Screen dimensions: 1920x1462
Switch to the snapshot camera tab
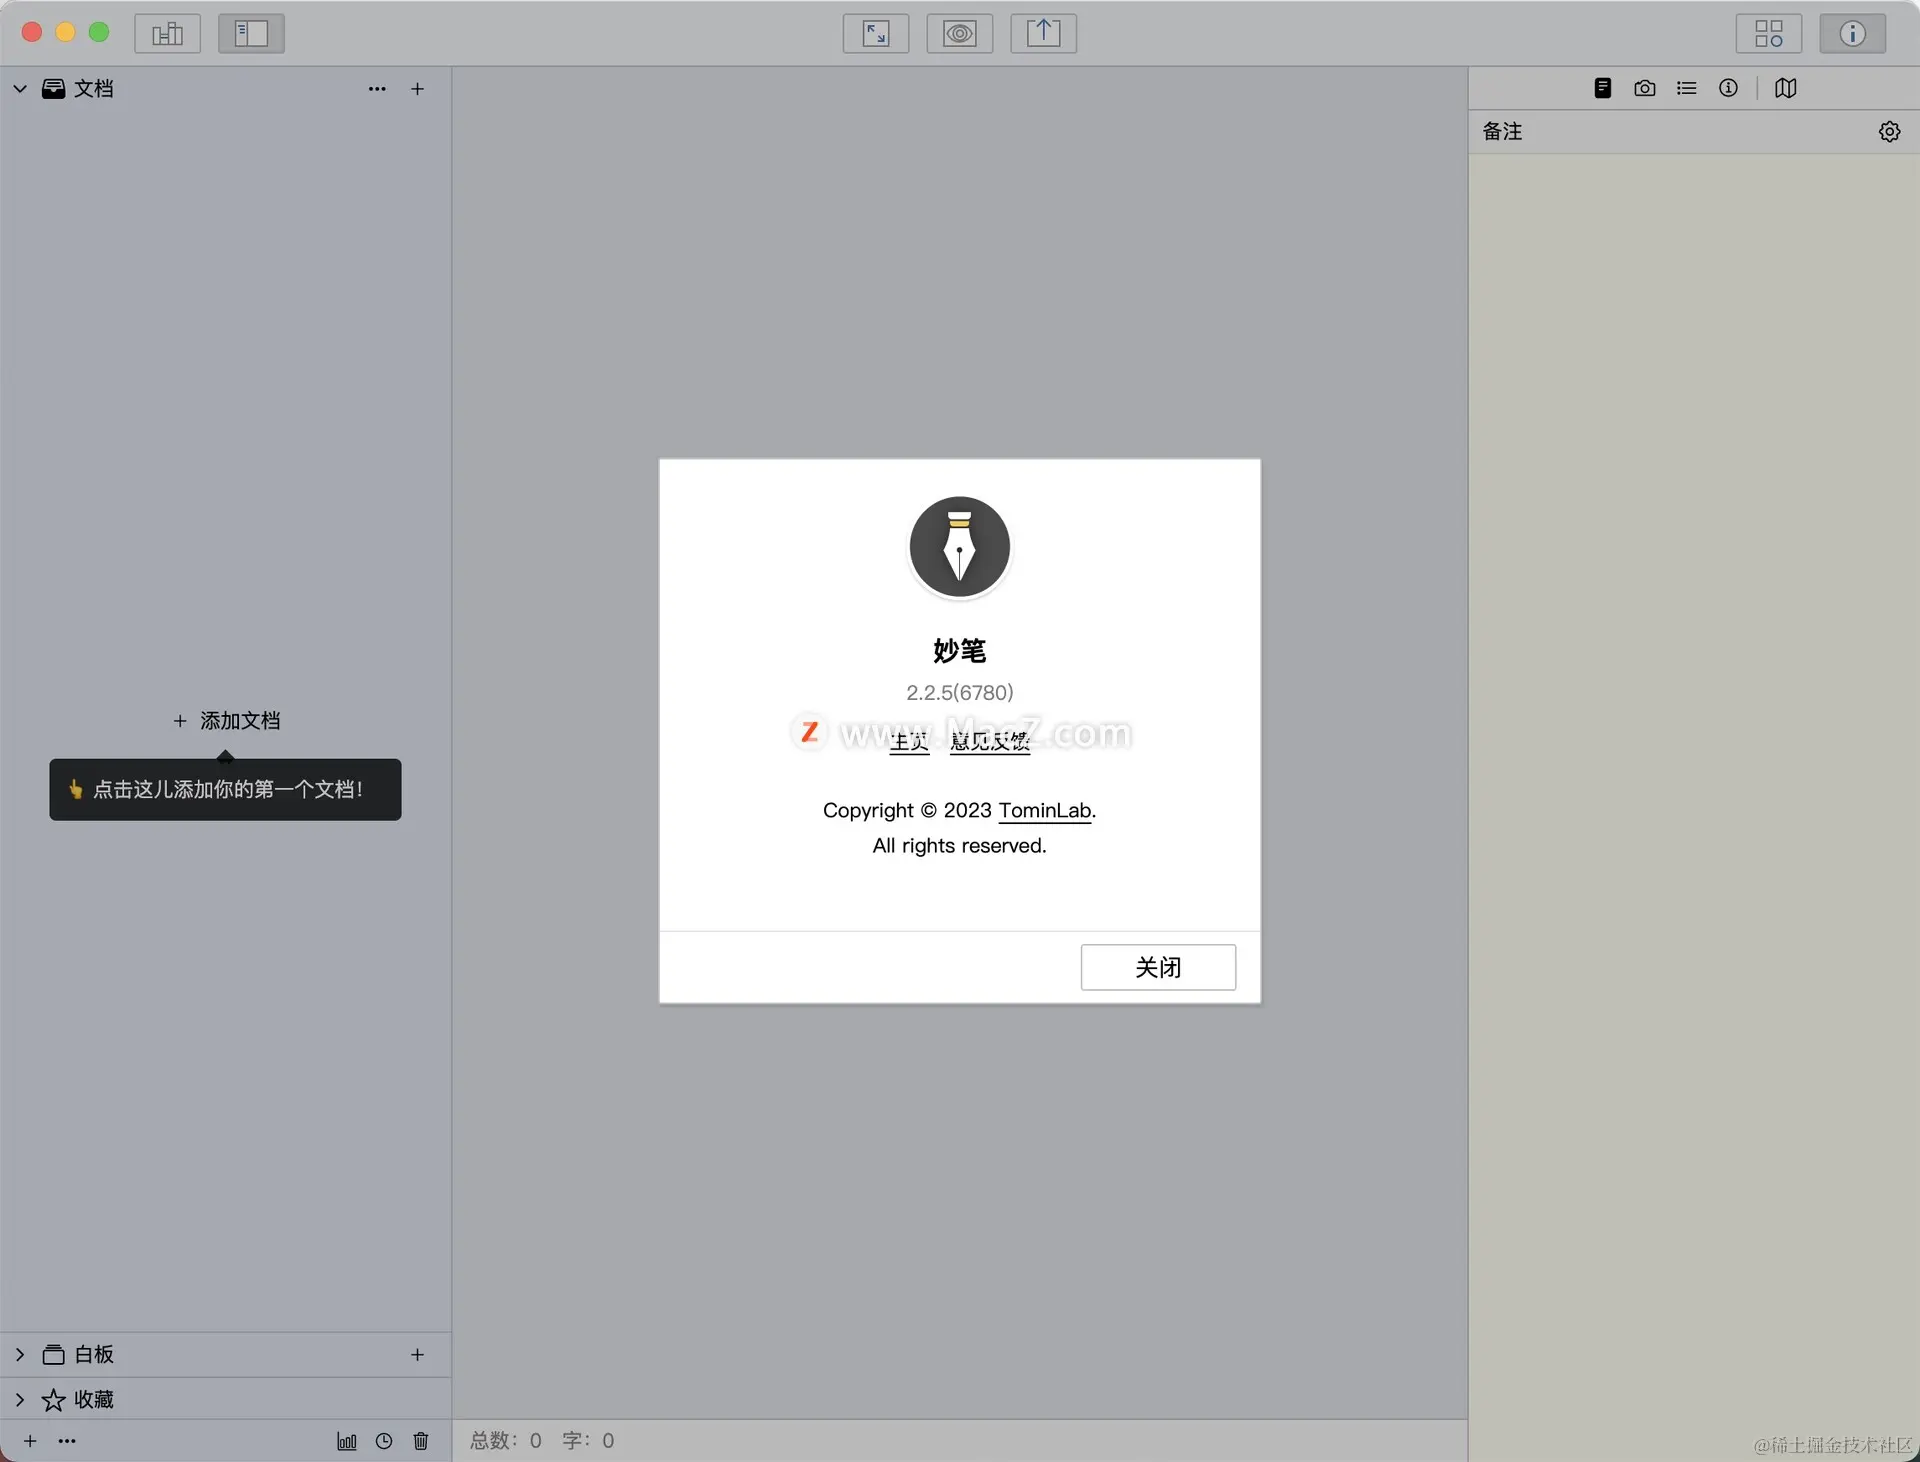1644,88
